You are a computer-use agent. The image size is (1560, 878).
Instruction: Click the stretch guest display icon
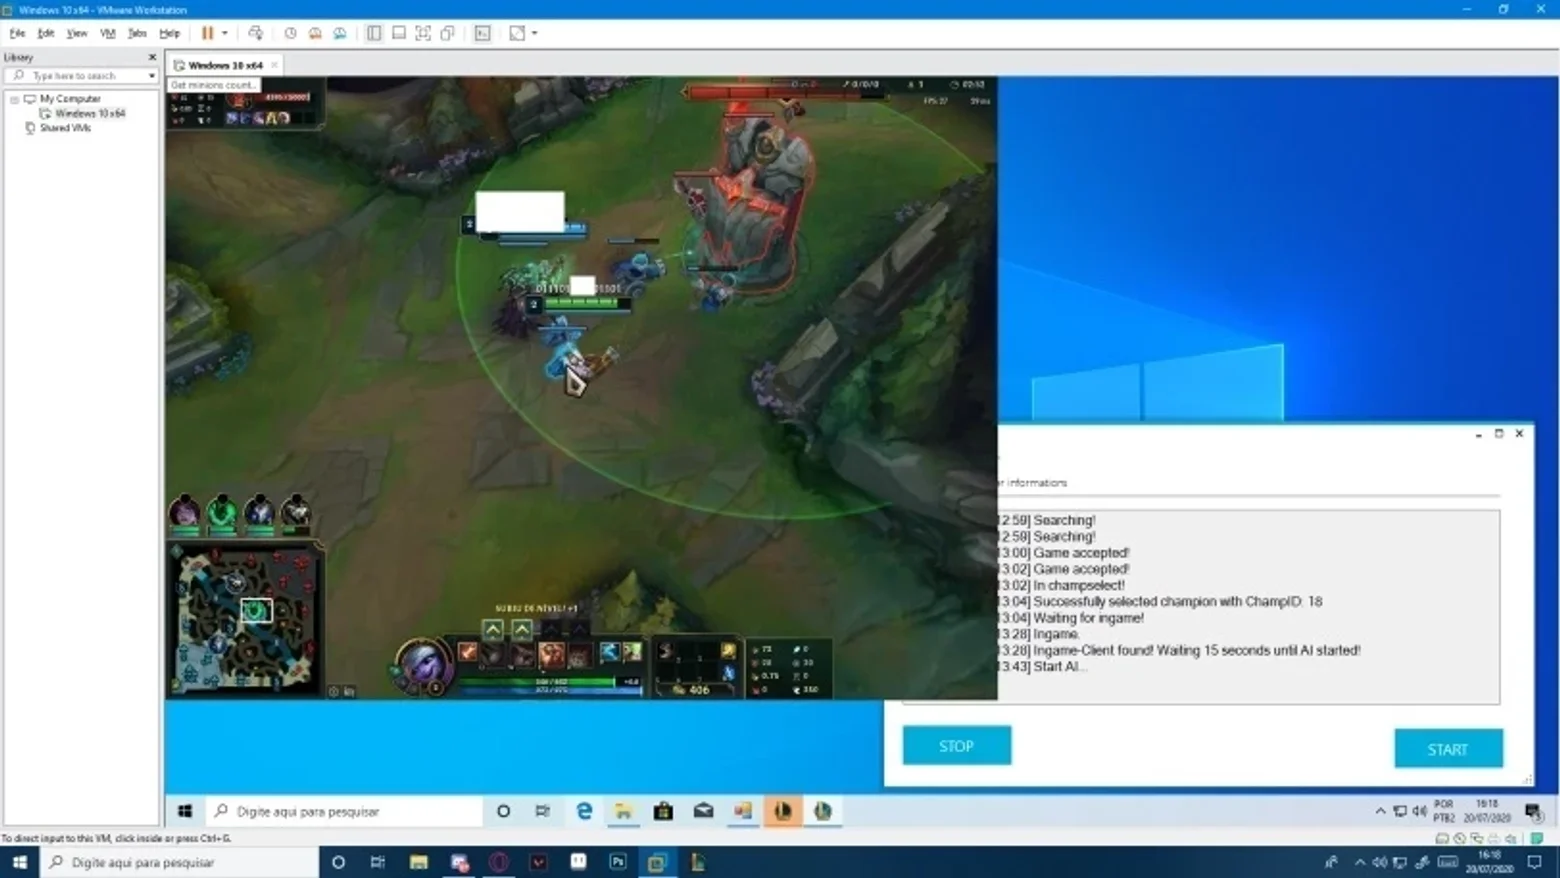click(517, 33)
